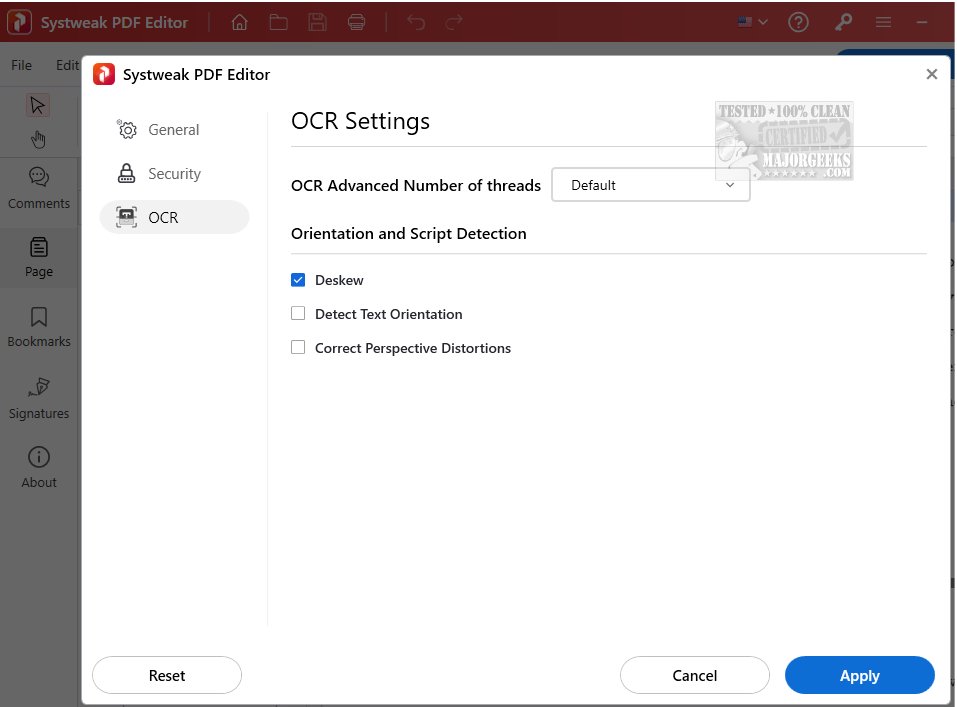Close the settings dialog
The image size is (957, 707).
pyautogui.click(x=931, y=74)
